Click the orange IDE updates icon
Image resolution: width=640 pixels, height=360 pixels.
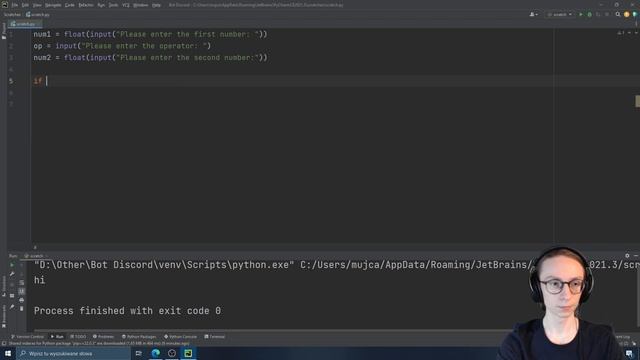coord(627,14)
